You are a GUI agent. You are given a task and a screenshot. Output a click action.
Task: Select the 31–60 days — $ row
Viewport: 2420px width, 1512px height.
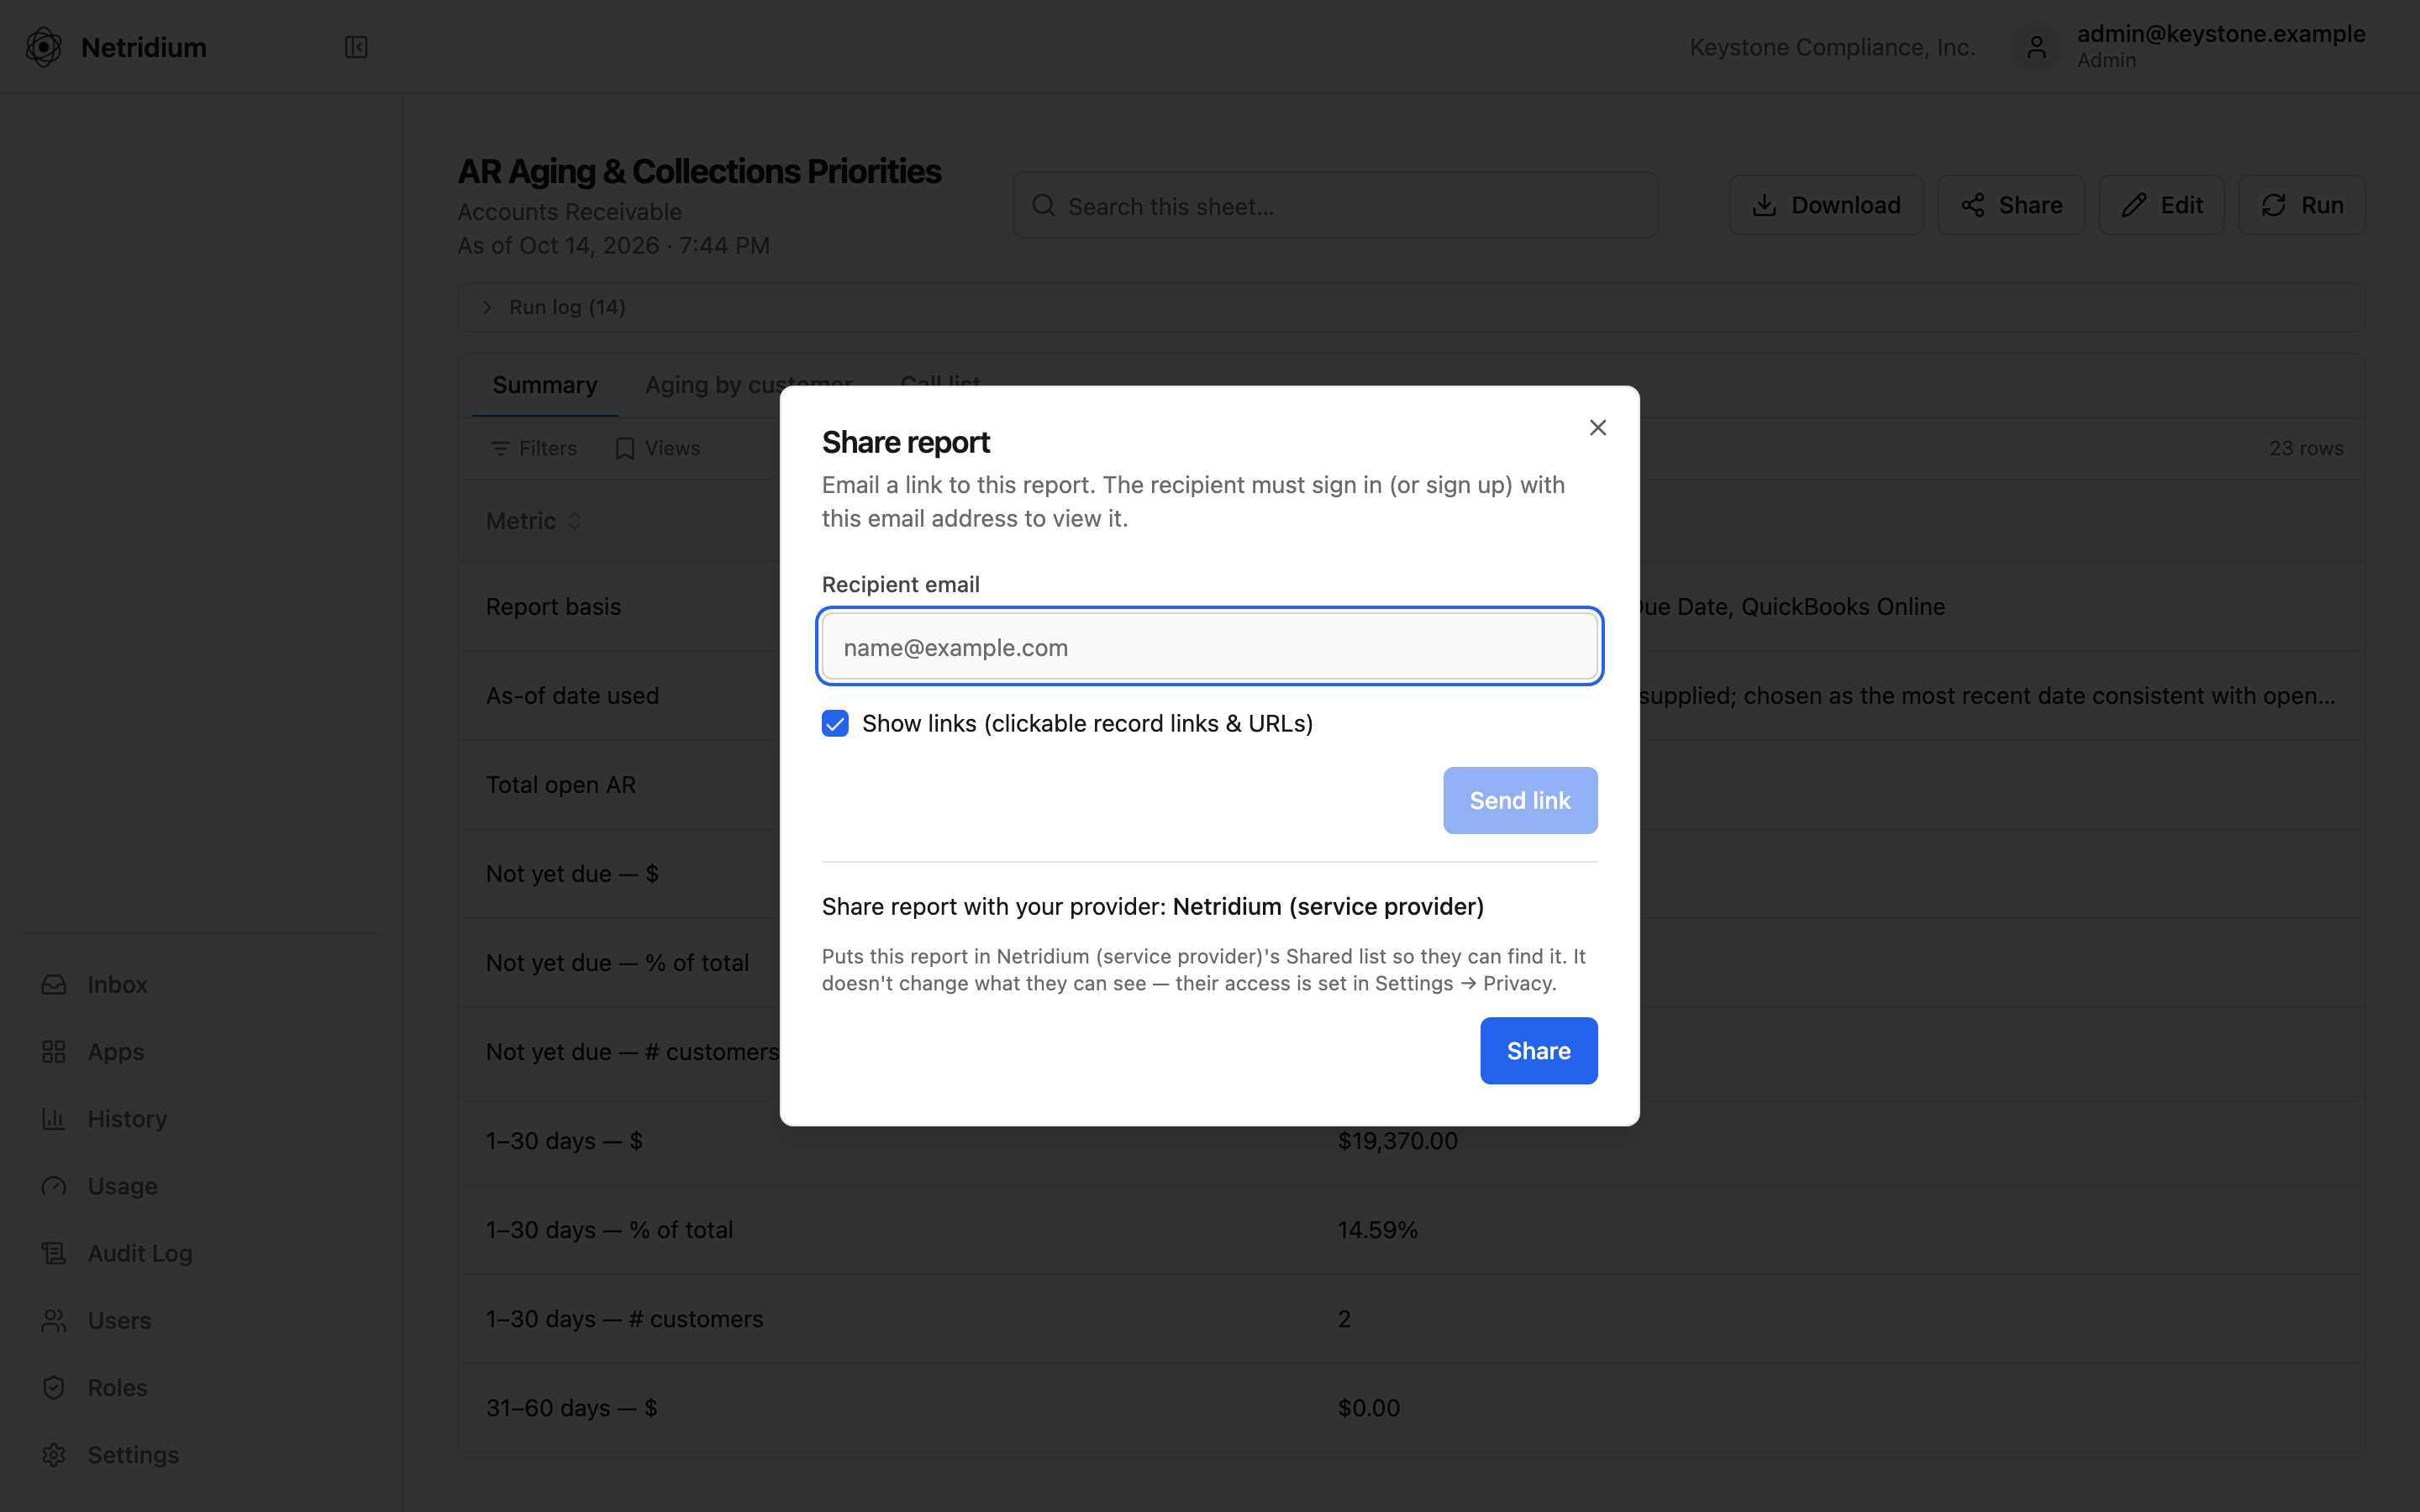pyautogui.click(x=1411, y=1408)
